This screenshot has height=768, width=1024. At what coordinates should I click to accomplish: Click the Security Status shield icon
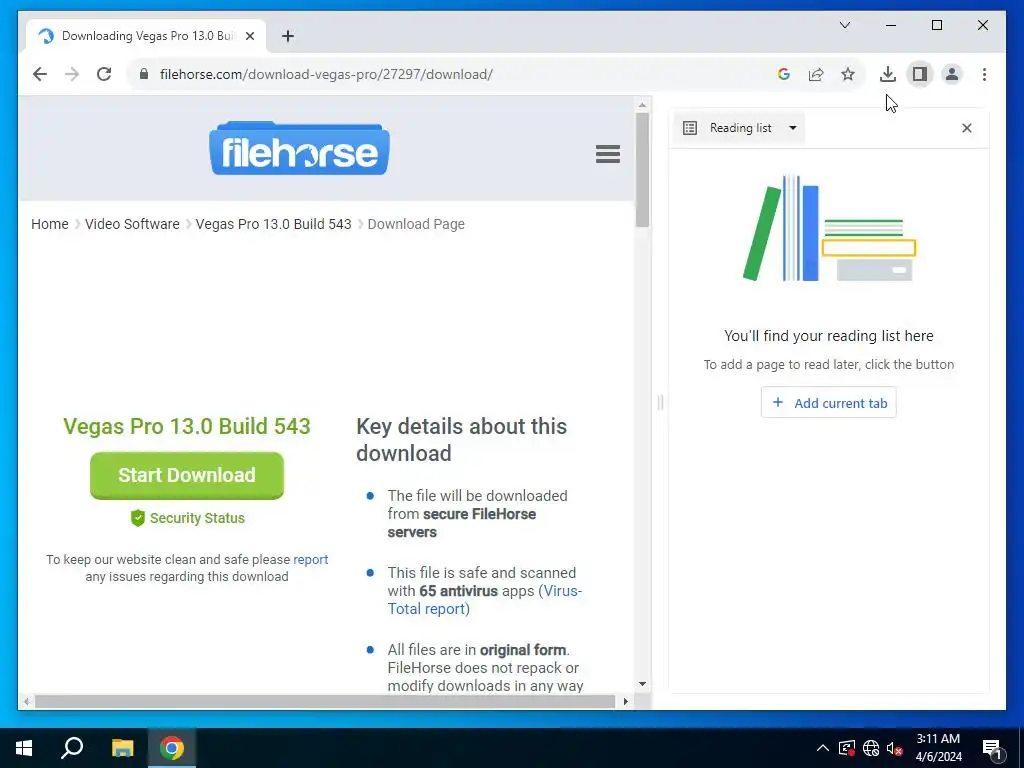[137, 518]
